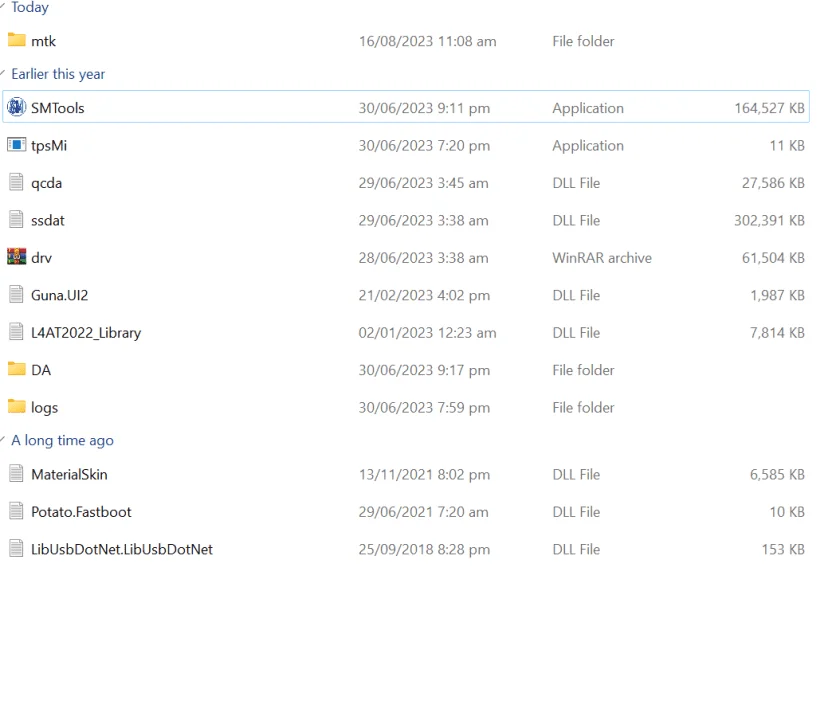Click the size 10 KB
Image resolution: width=836 pixels, height=720 pixels.
click(x=787, y=512)
